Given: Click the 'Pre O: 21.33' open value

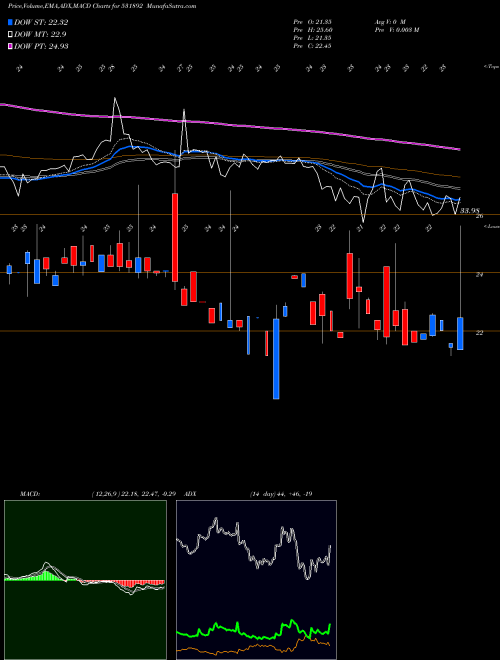Looking at the screenshot, I should (311, 22).
